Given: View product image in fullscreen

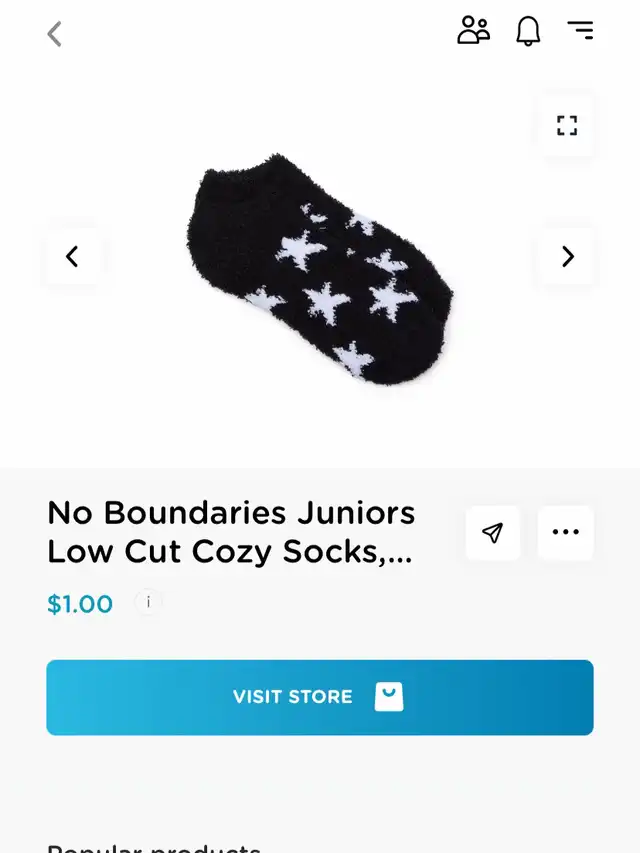Looking at the screenshot, I should 567,126.
